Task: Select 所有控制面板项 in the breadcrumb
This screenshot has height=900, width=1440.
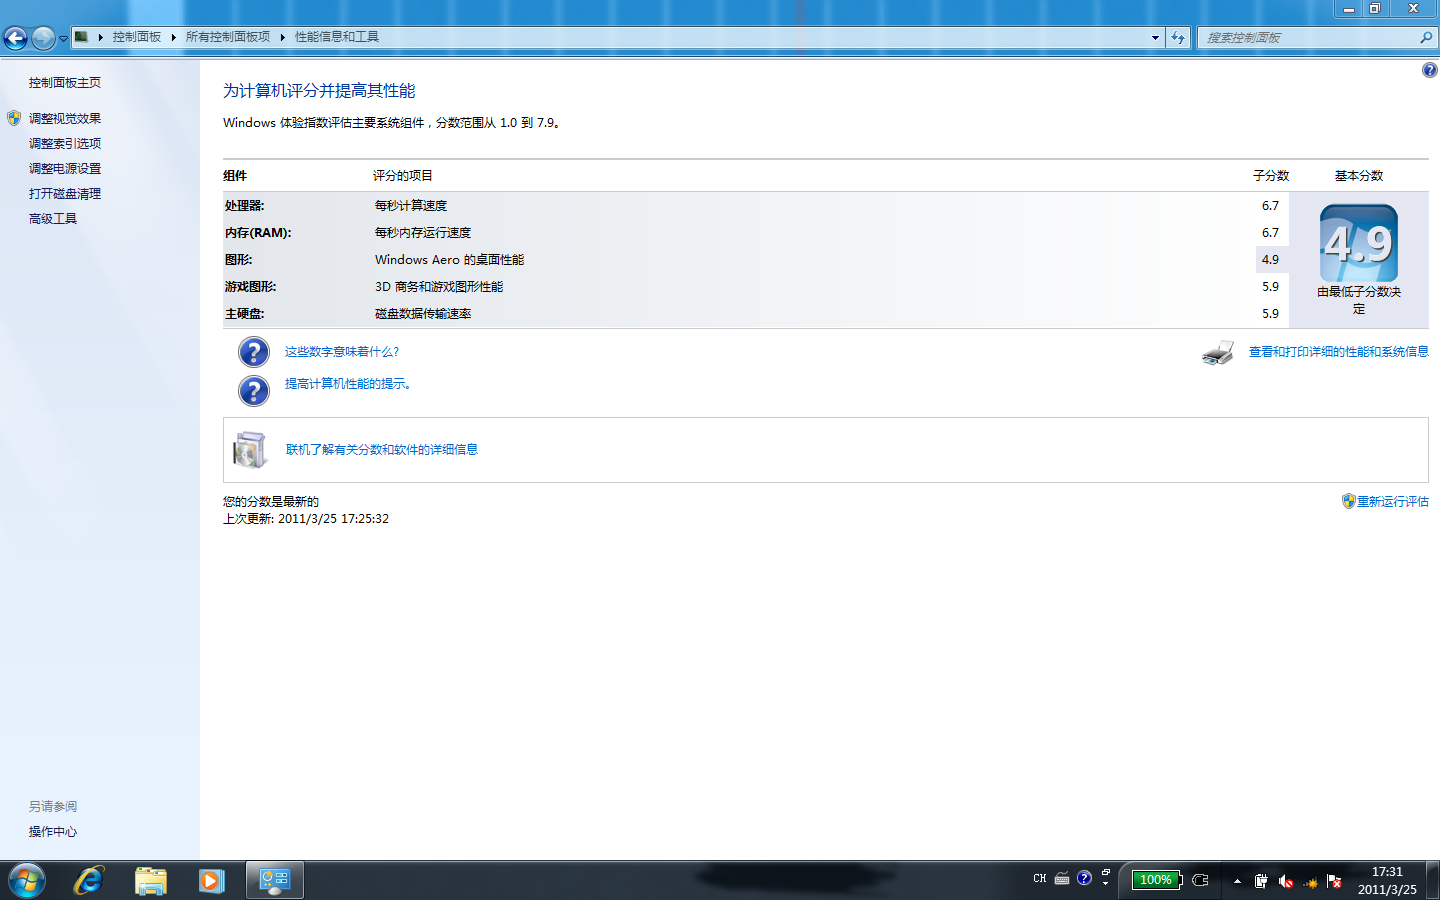Action: pyautogui.click(x=227, y=37)
